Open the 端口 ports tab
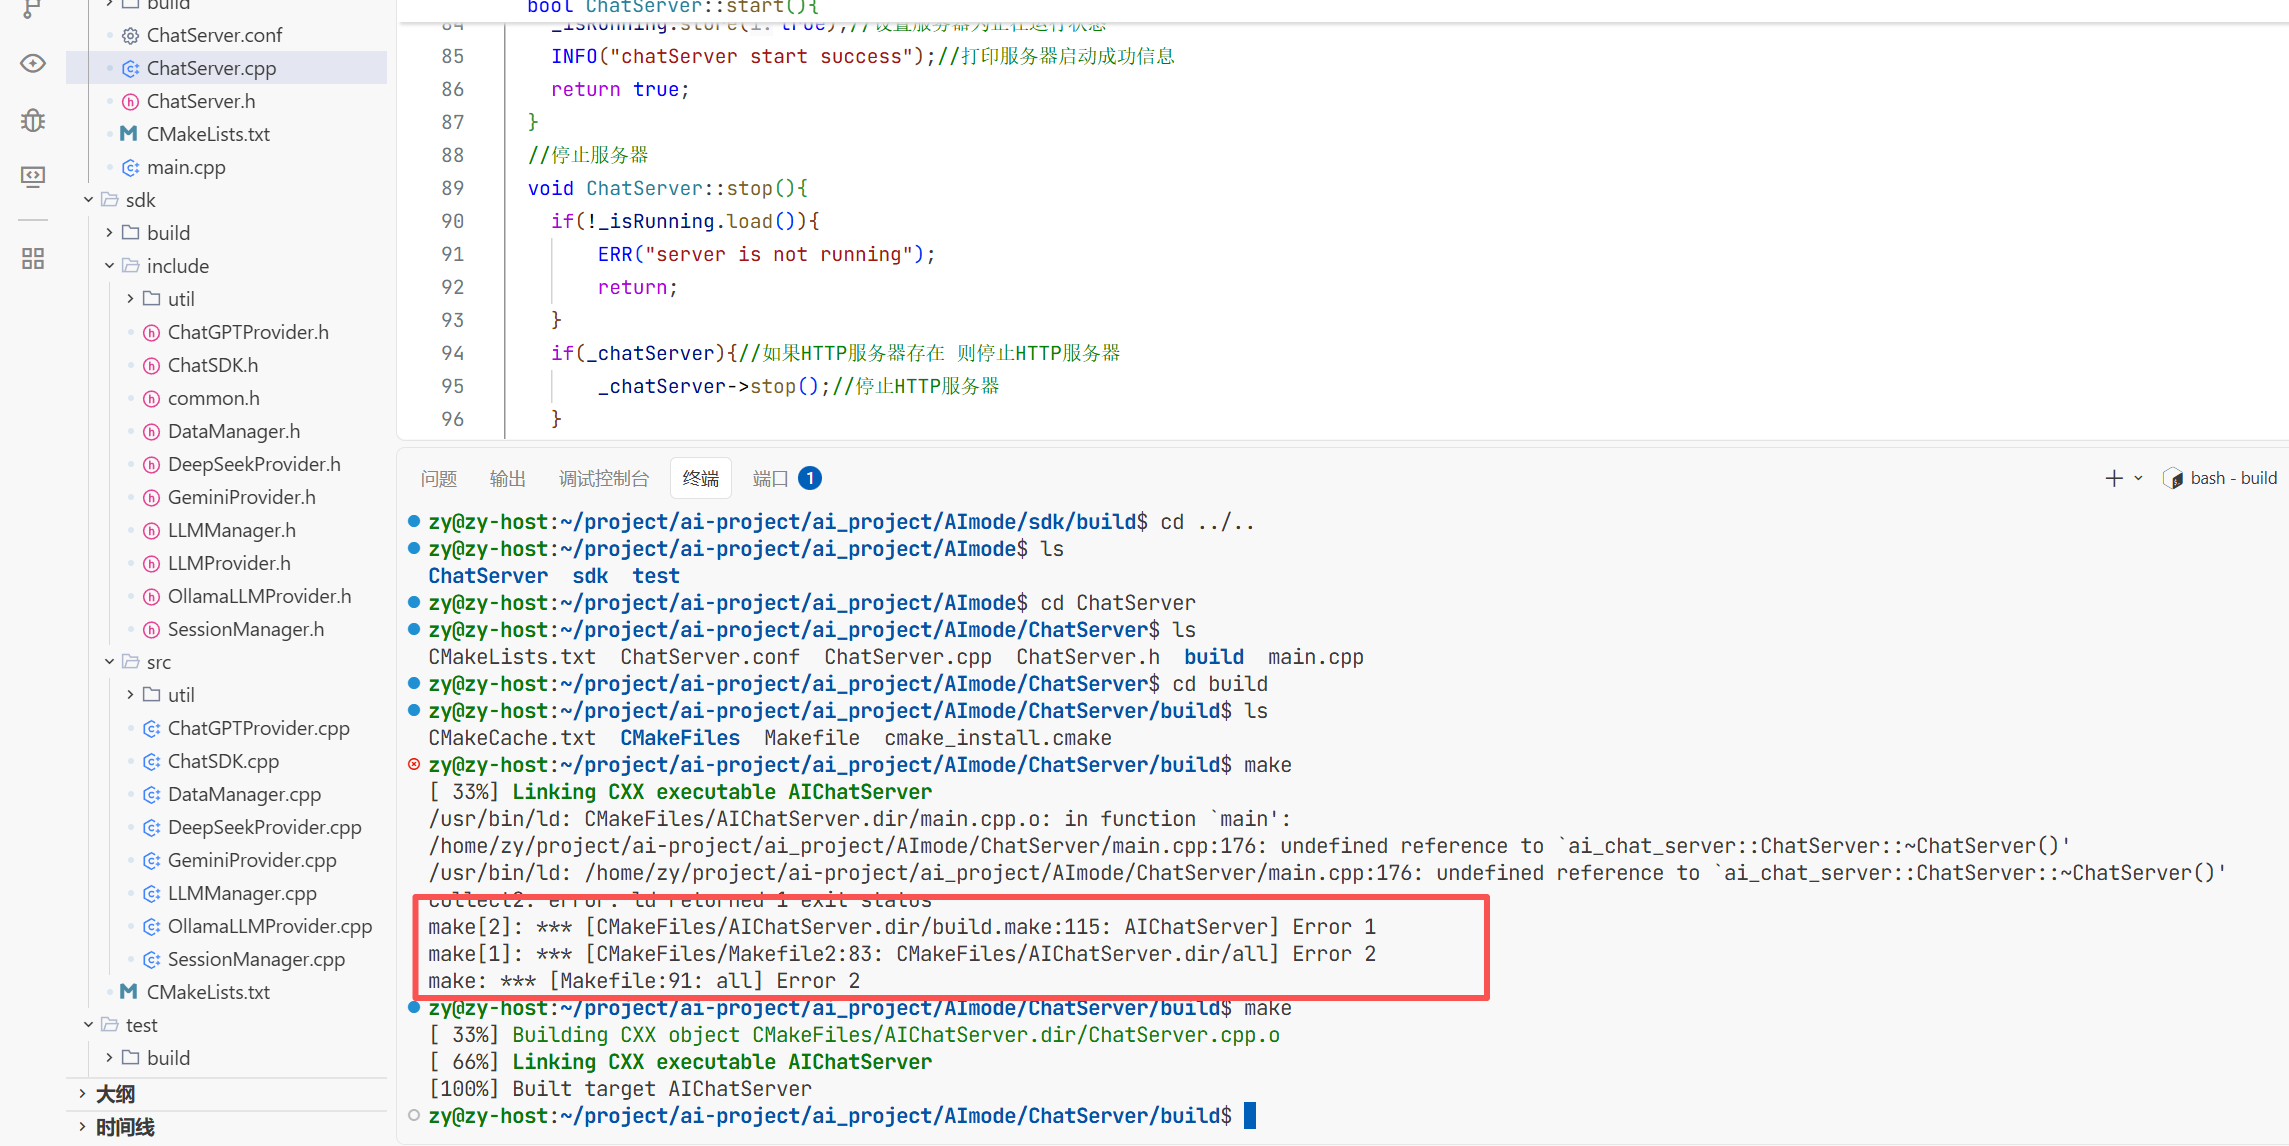Screen dimensions: 2289x1146 pyautogui.click(x=770, y=479)
